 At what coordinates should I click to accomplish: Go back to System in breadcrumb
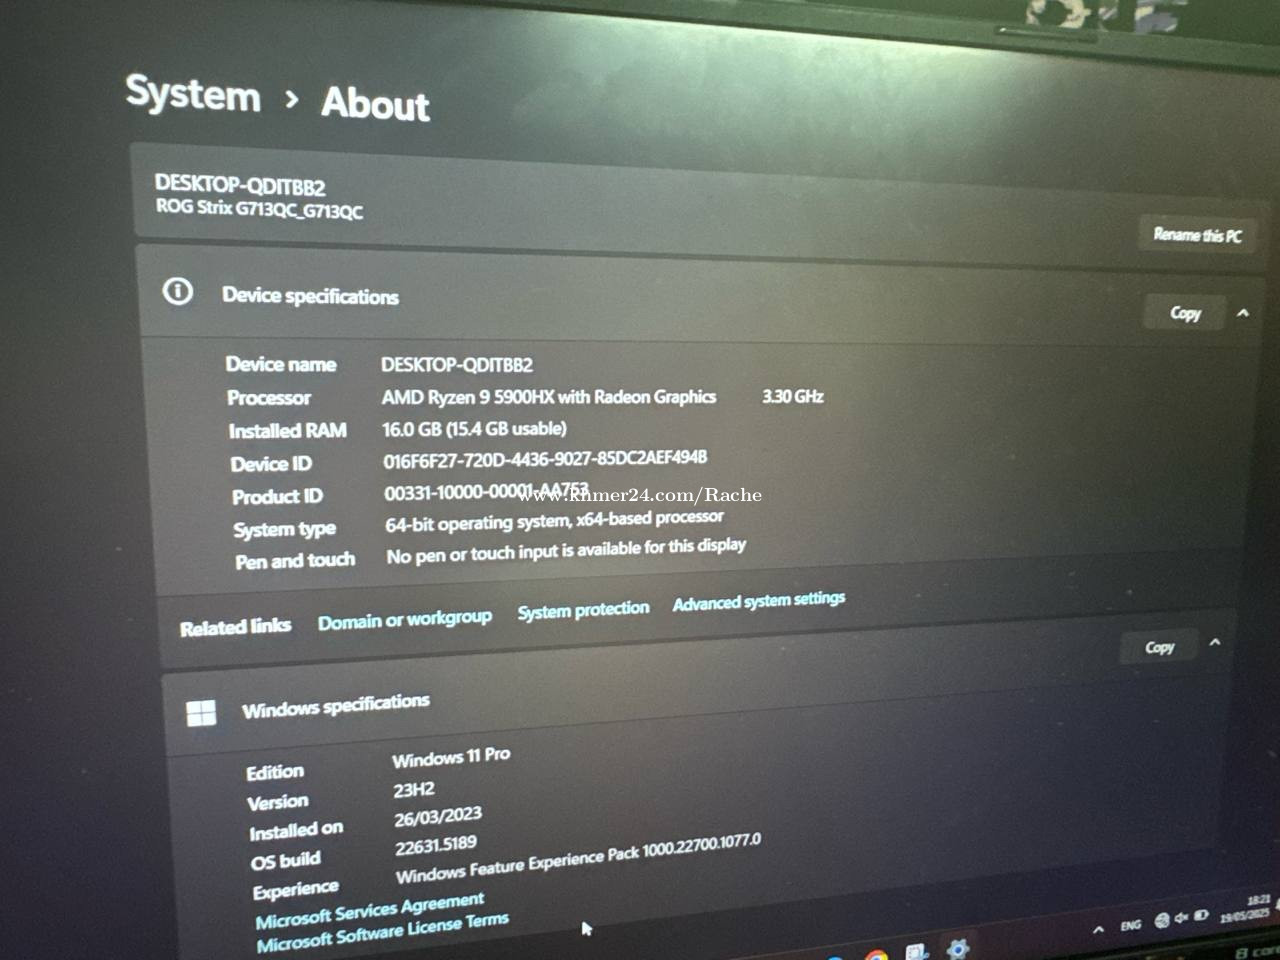193,94
